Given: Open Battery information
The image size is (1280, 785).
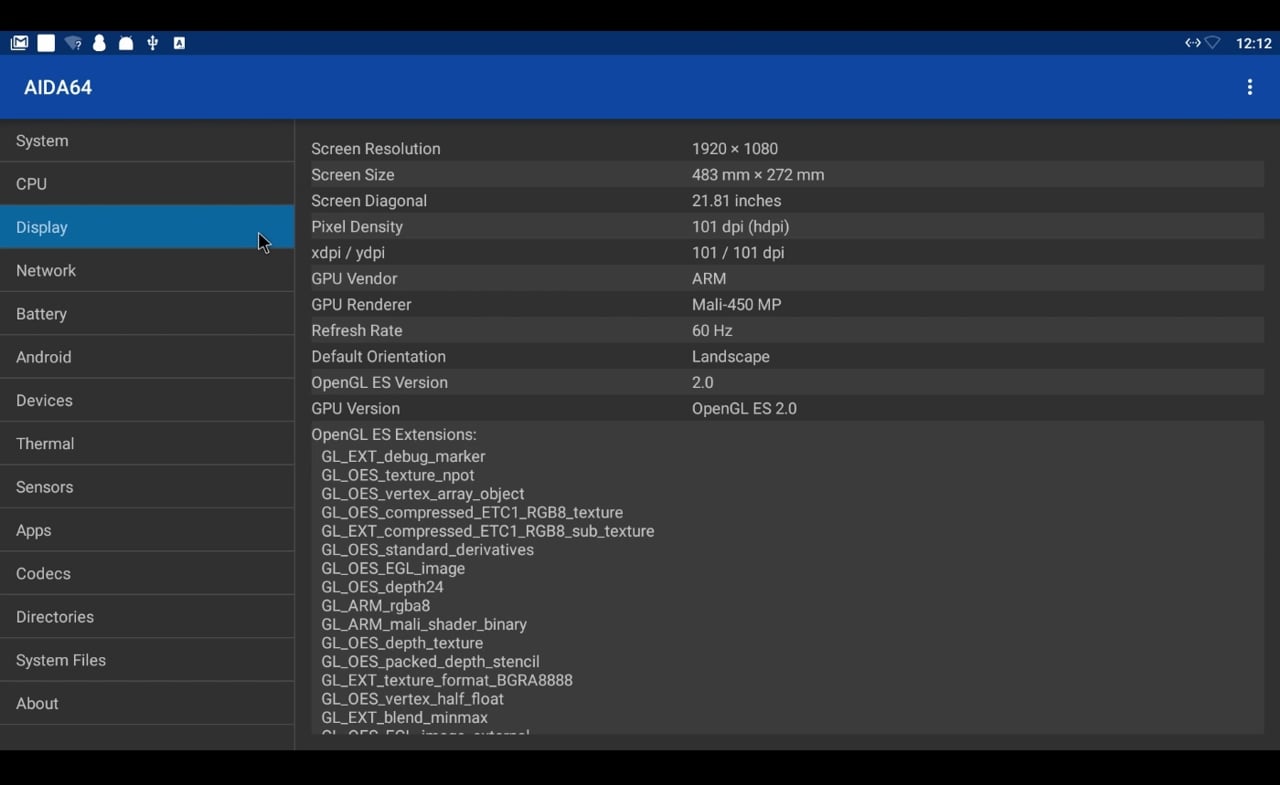Looking at the screenshot, I should point(147,314).
